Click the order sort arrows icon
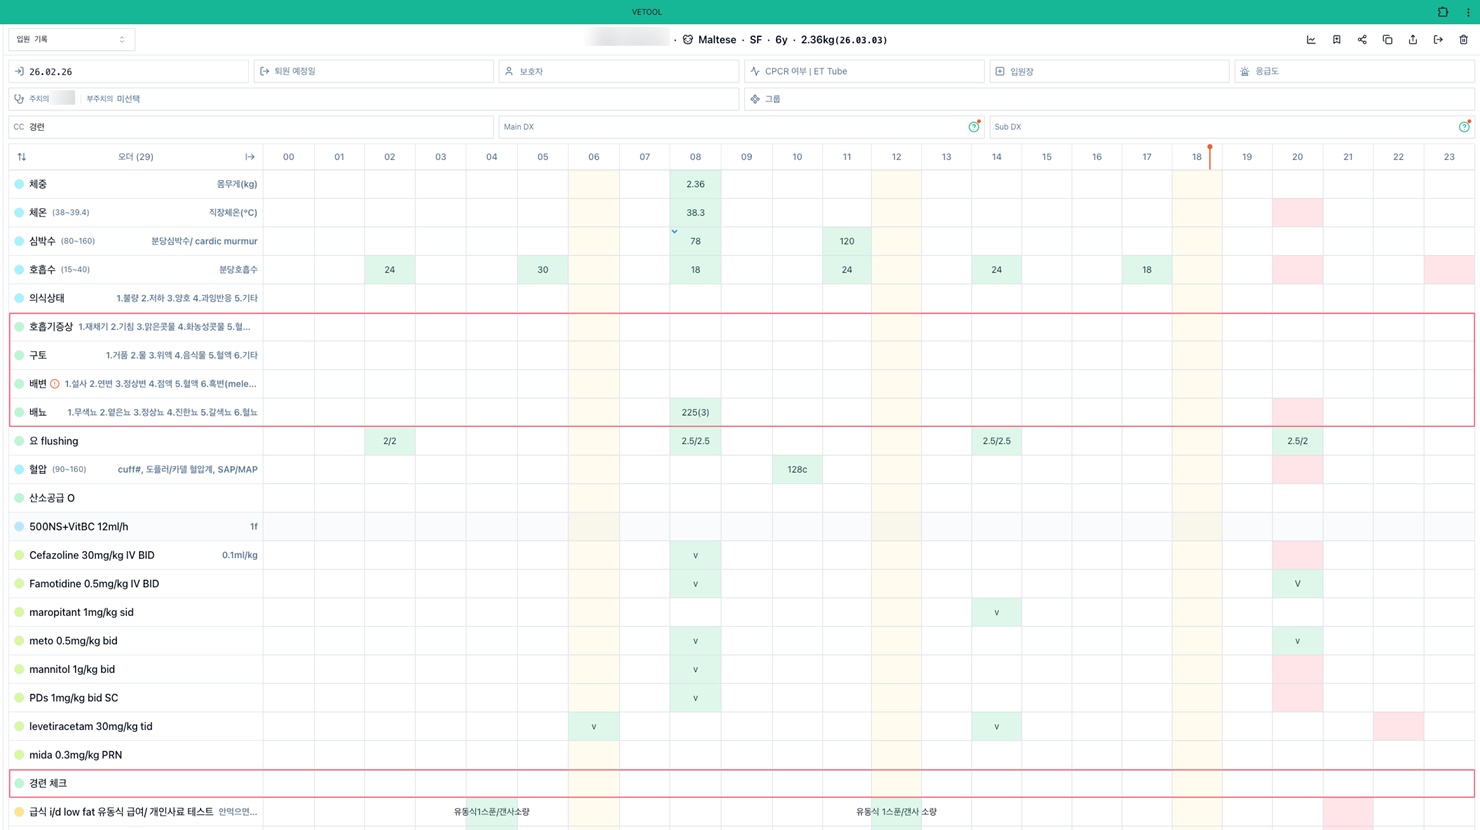This screenshot has width=1480, height=830. 22,157
